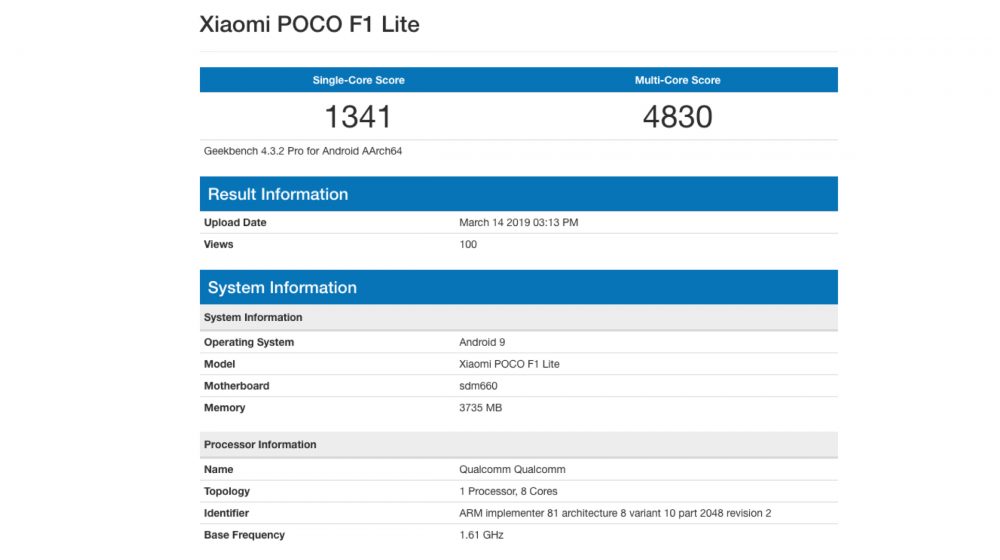The width and height of the screenshot is (1000, 560).
Task: Click the System Information blue section header
Action: pyautogui.click(x=282, y=287)
